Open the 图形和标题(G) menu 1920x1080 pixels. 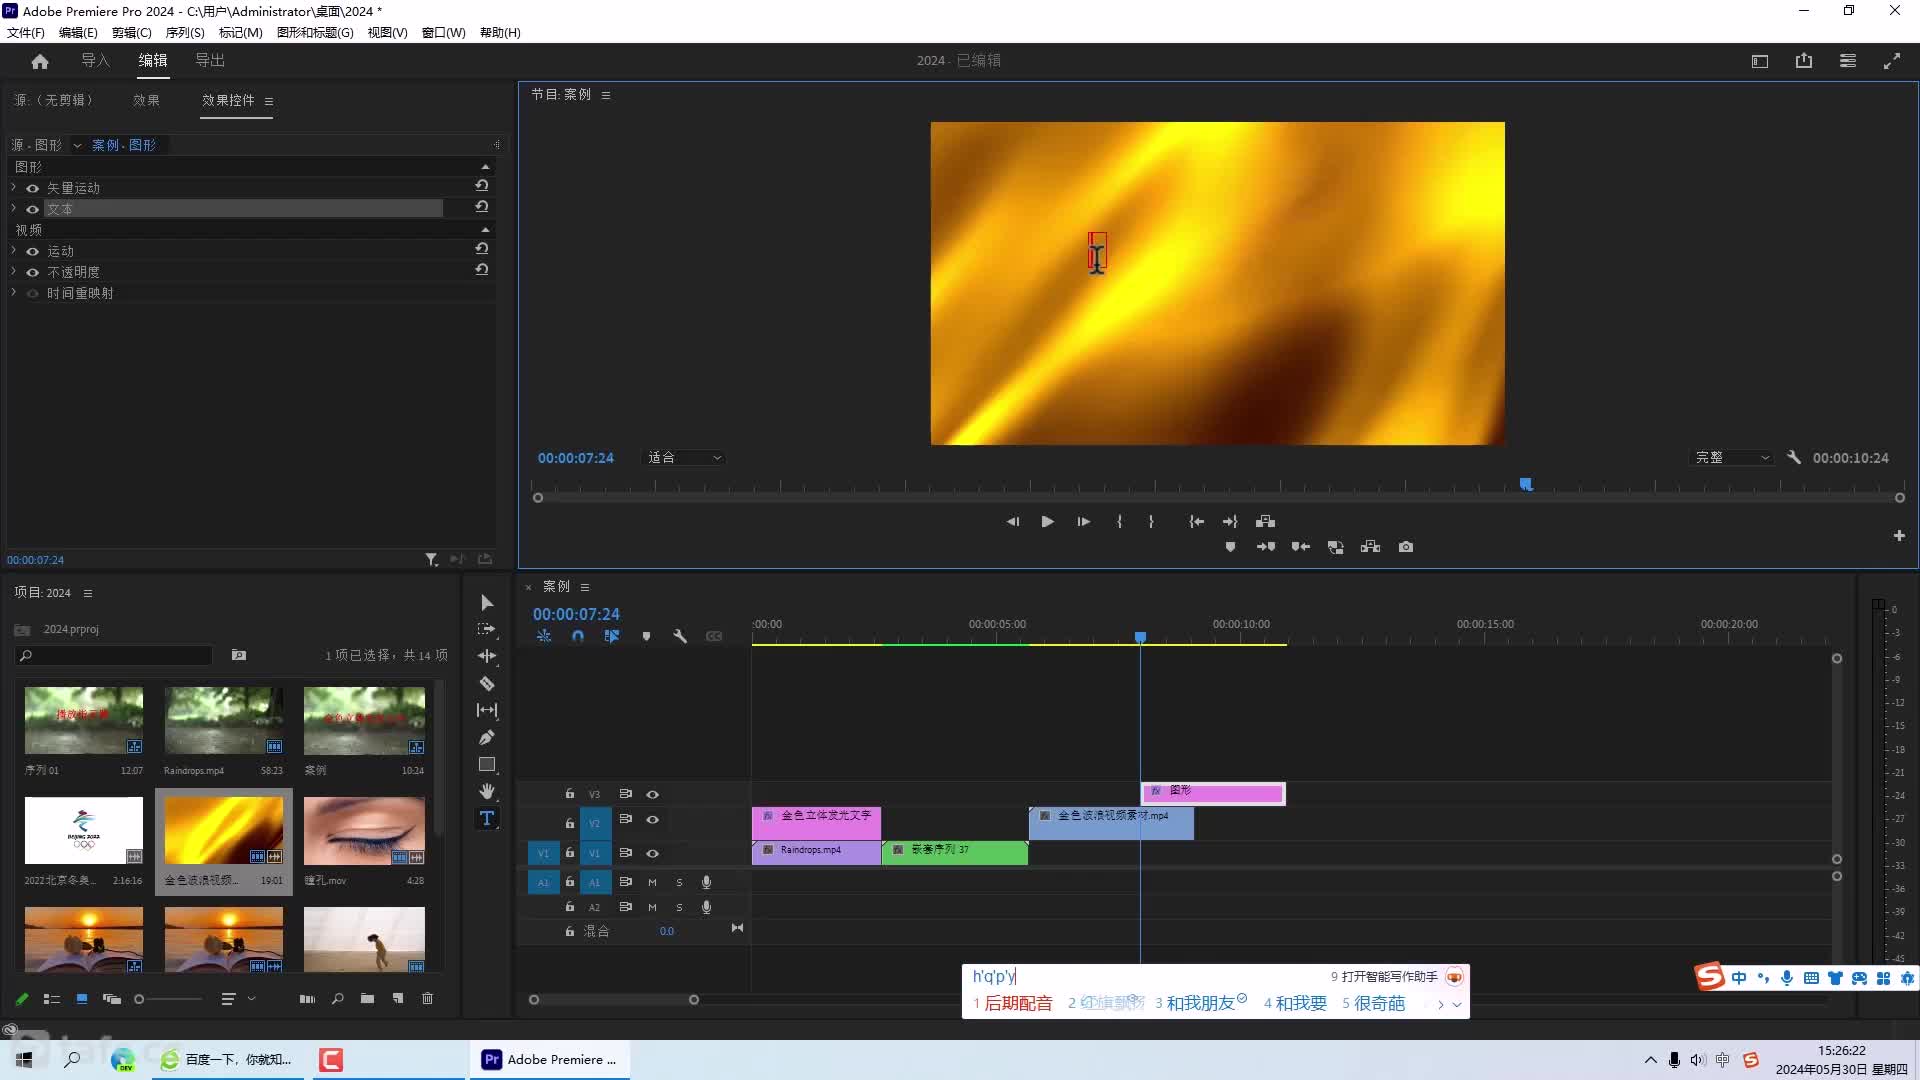point(315,32)
